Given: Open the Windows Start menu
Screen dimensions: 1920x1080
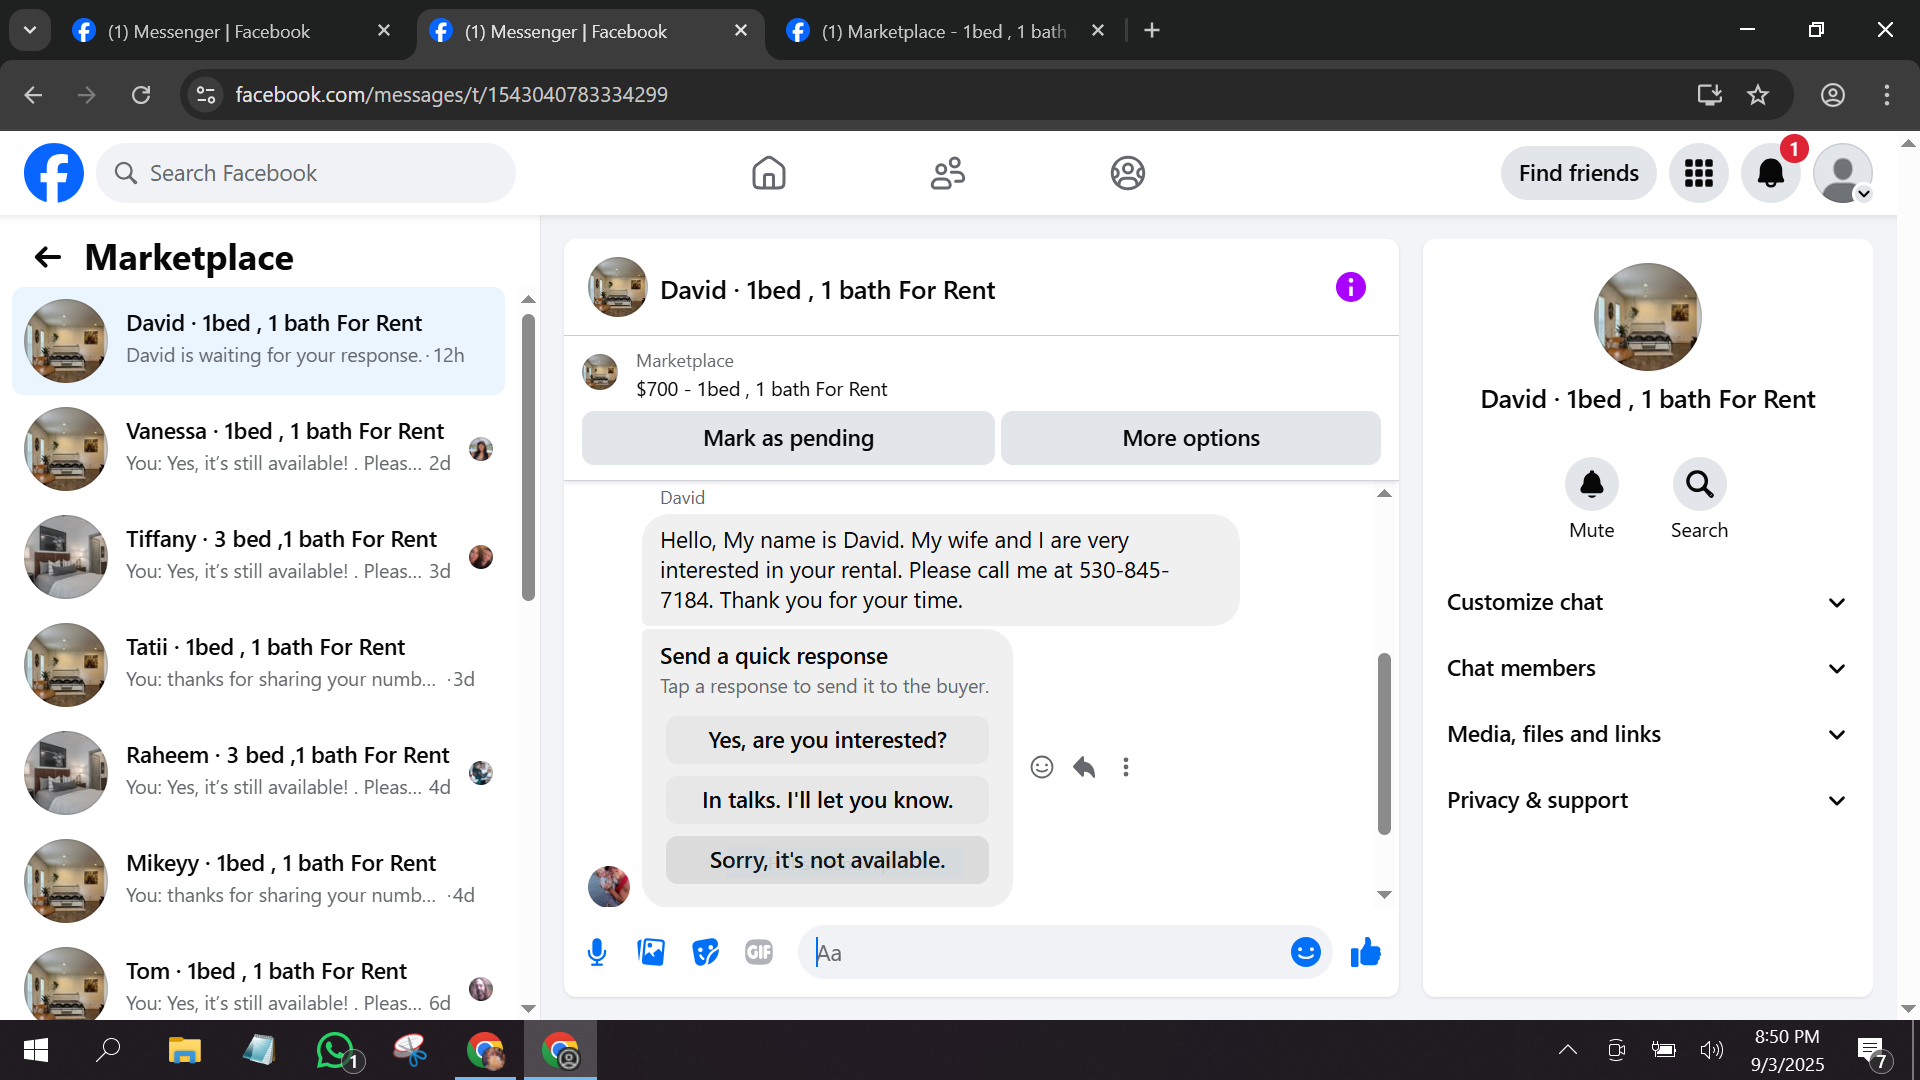Looking at the screenshot, I should (36, 1050).
